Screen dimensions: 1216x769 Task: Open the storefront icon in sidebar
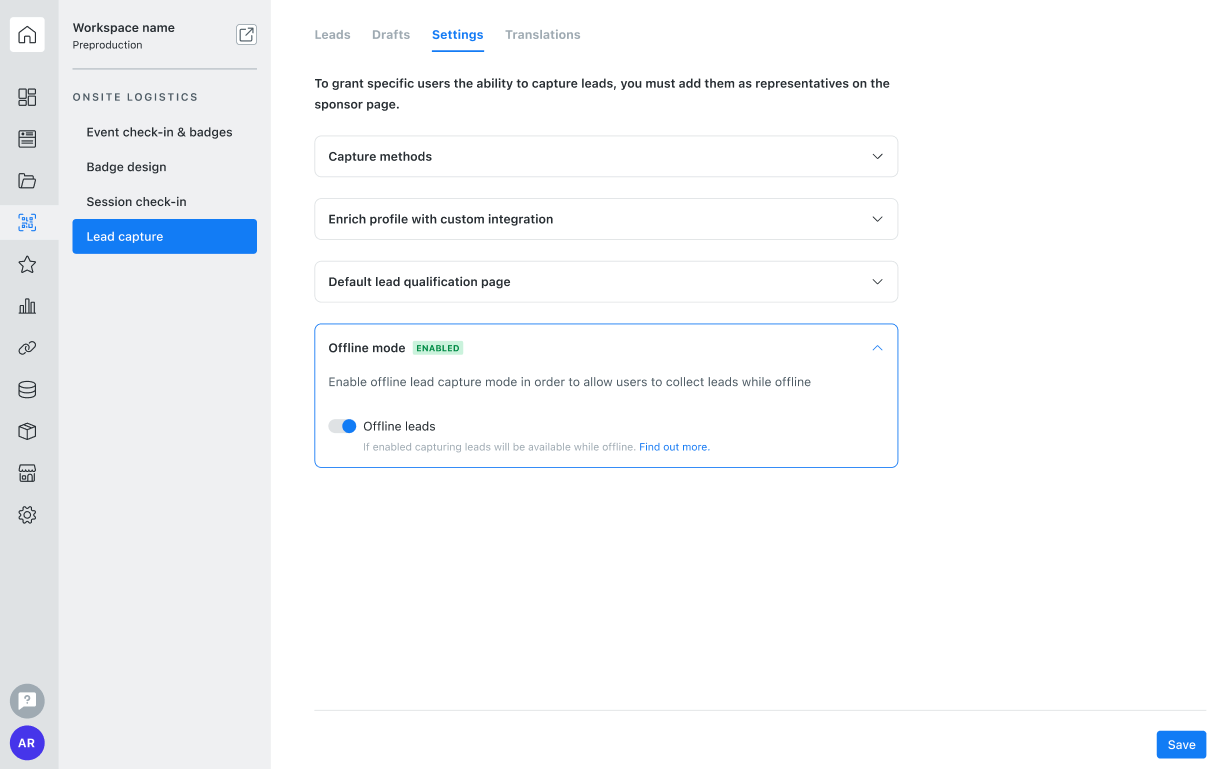click(27, 474)
